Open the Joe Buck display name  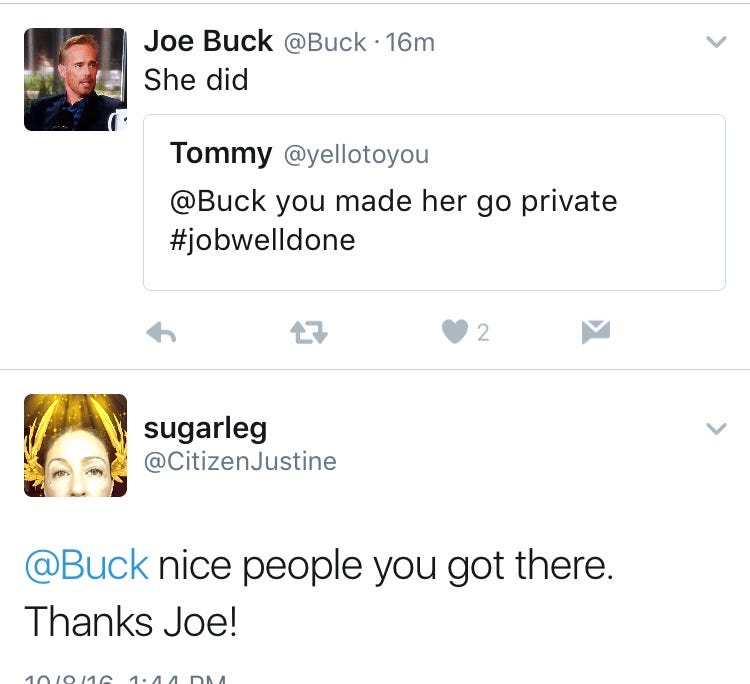point(208,41)
